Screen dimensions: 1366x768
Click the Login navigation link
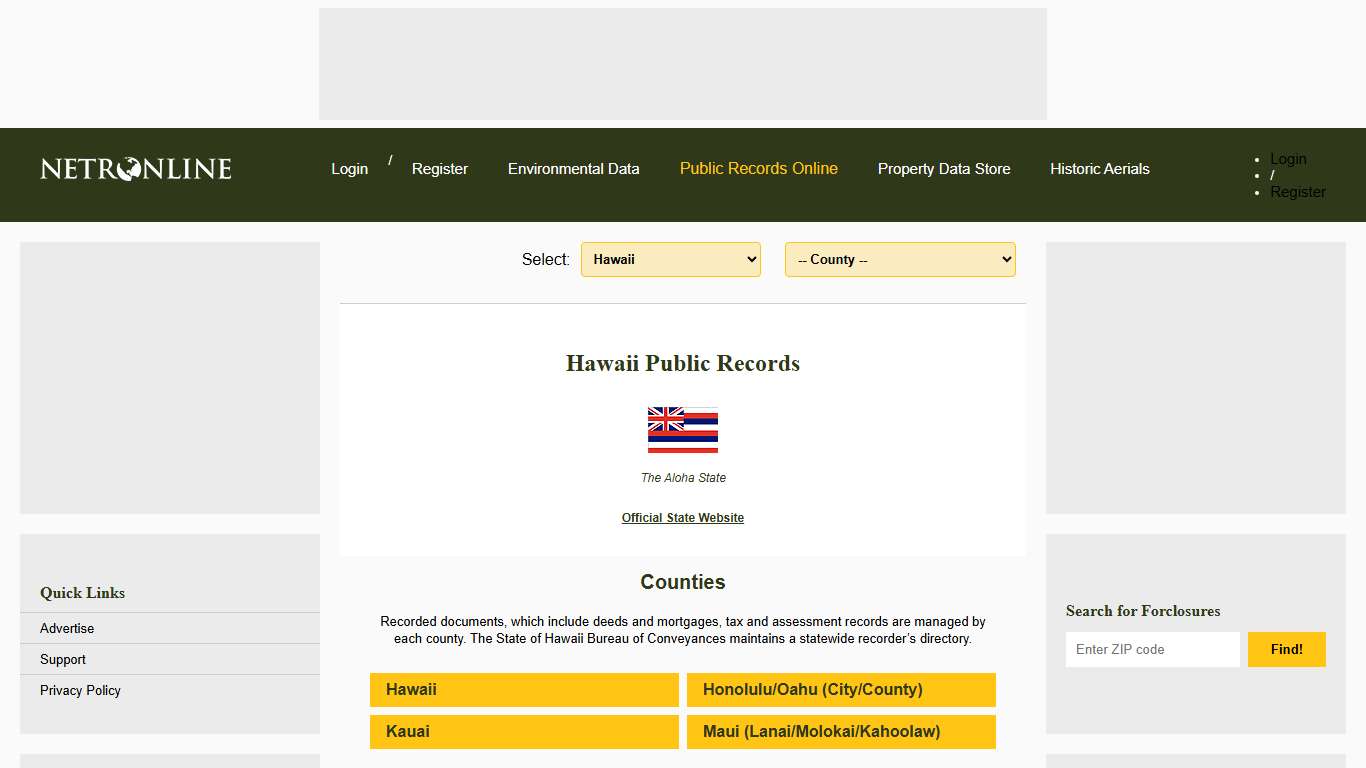pyautogui.click(x=349, y=168)
